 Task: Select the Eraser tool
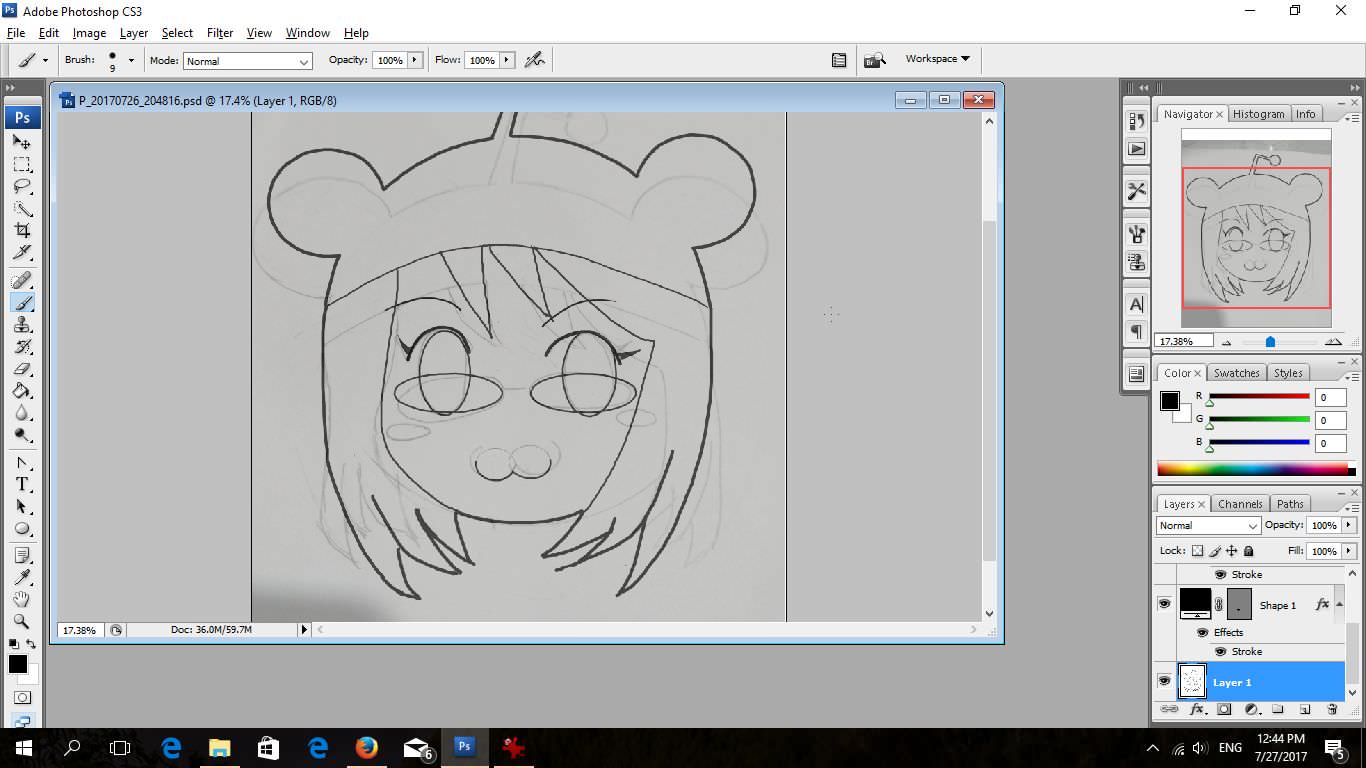pyautogui.click(x=22, y=369)
